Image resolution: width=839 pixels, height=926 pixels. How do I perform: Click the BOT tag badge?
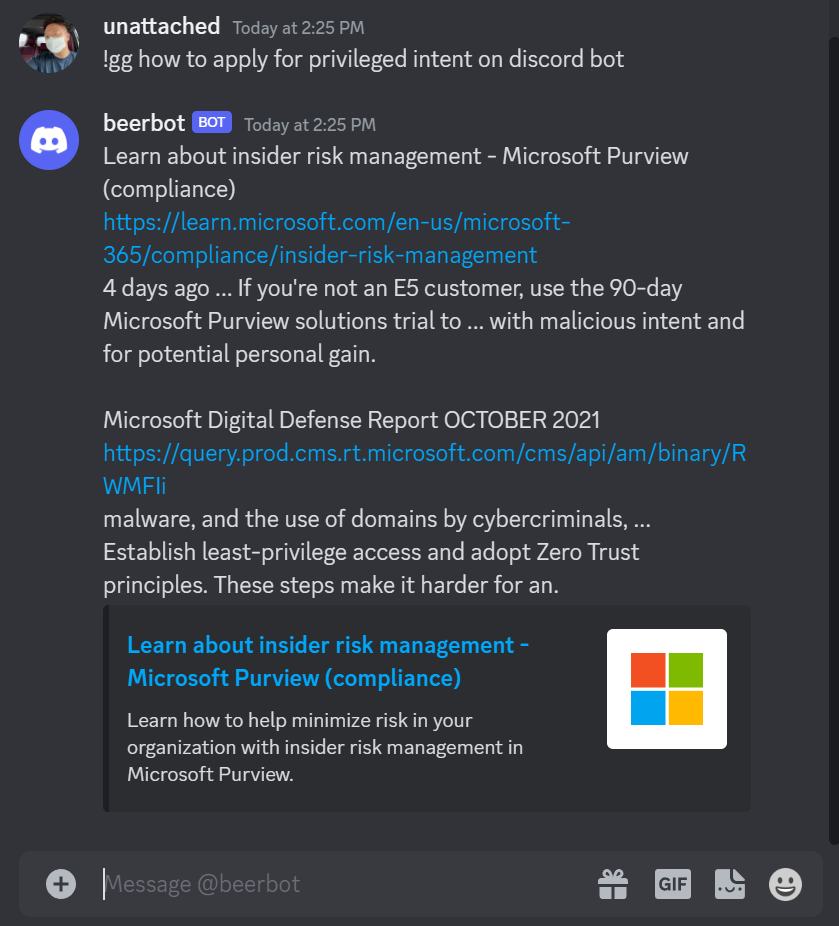[x=211, y=123]
